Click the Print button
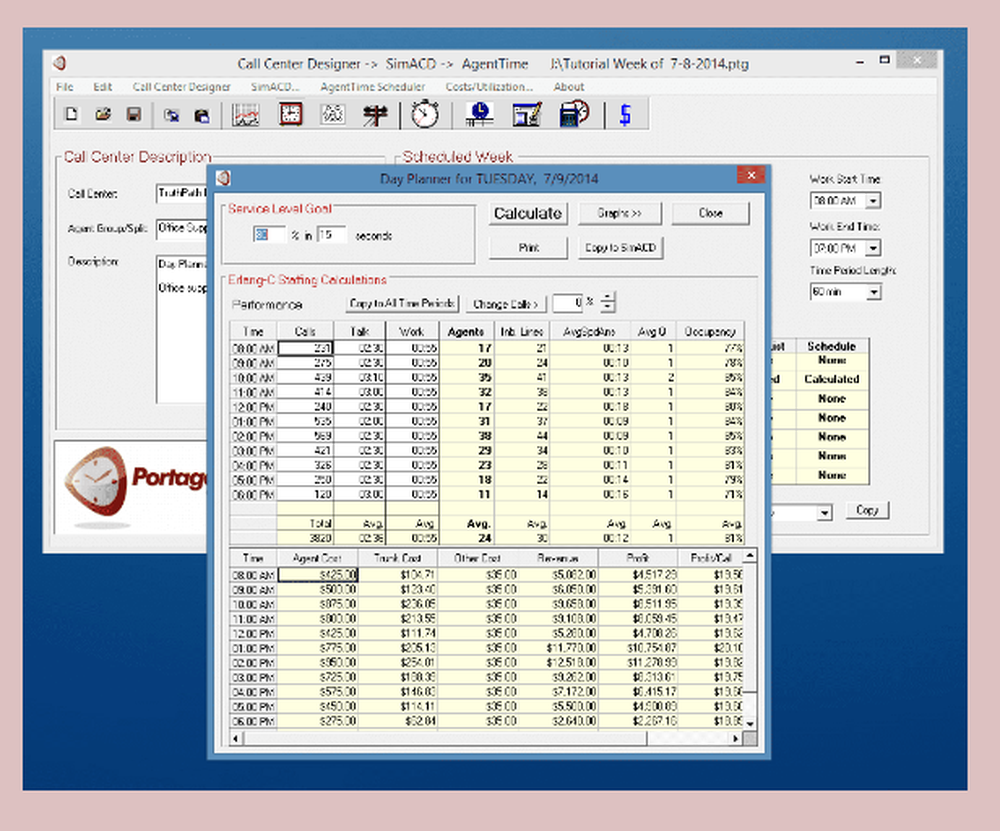 click(x=528, y=247)
